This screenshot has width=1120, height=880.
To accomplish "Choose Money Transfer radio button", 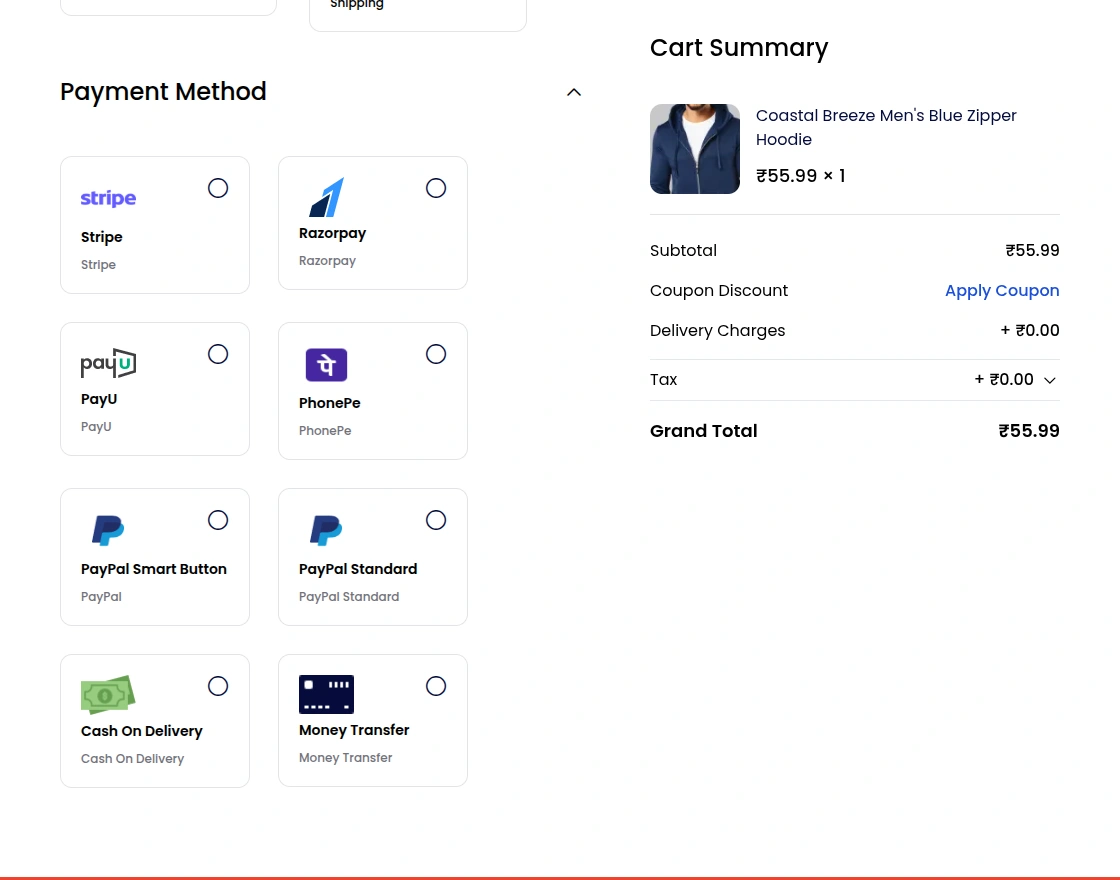I will tap(436, 686).
